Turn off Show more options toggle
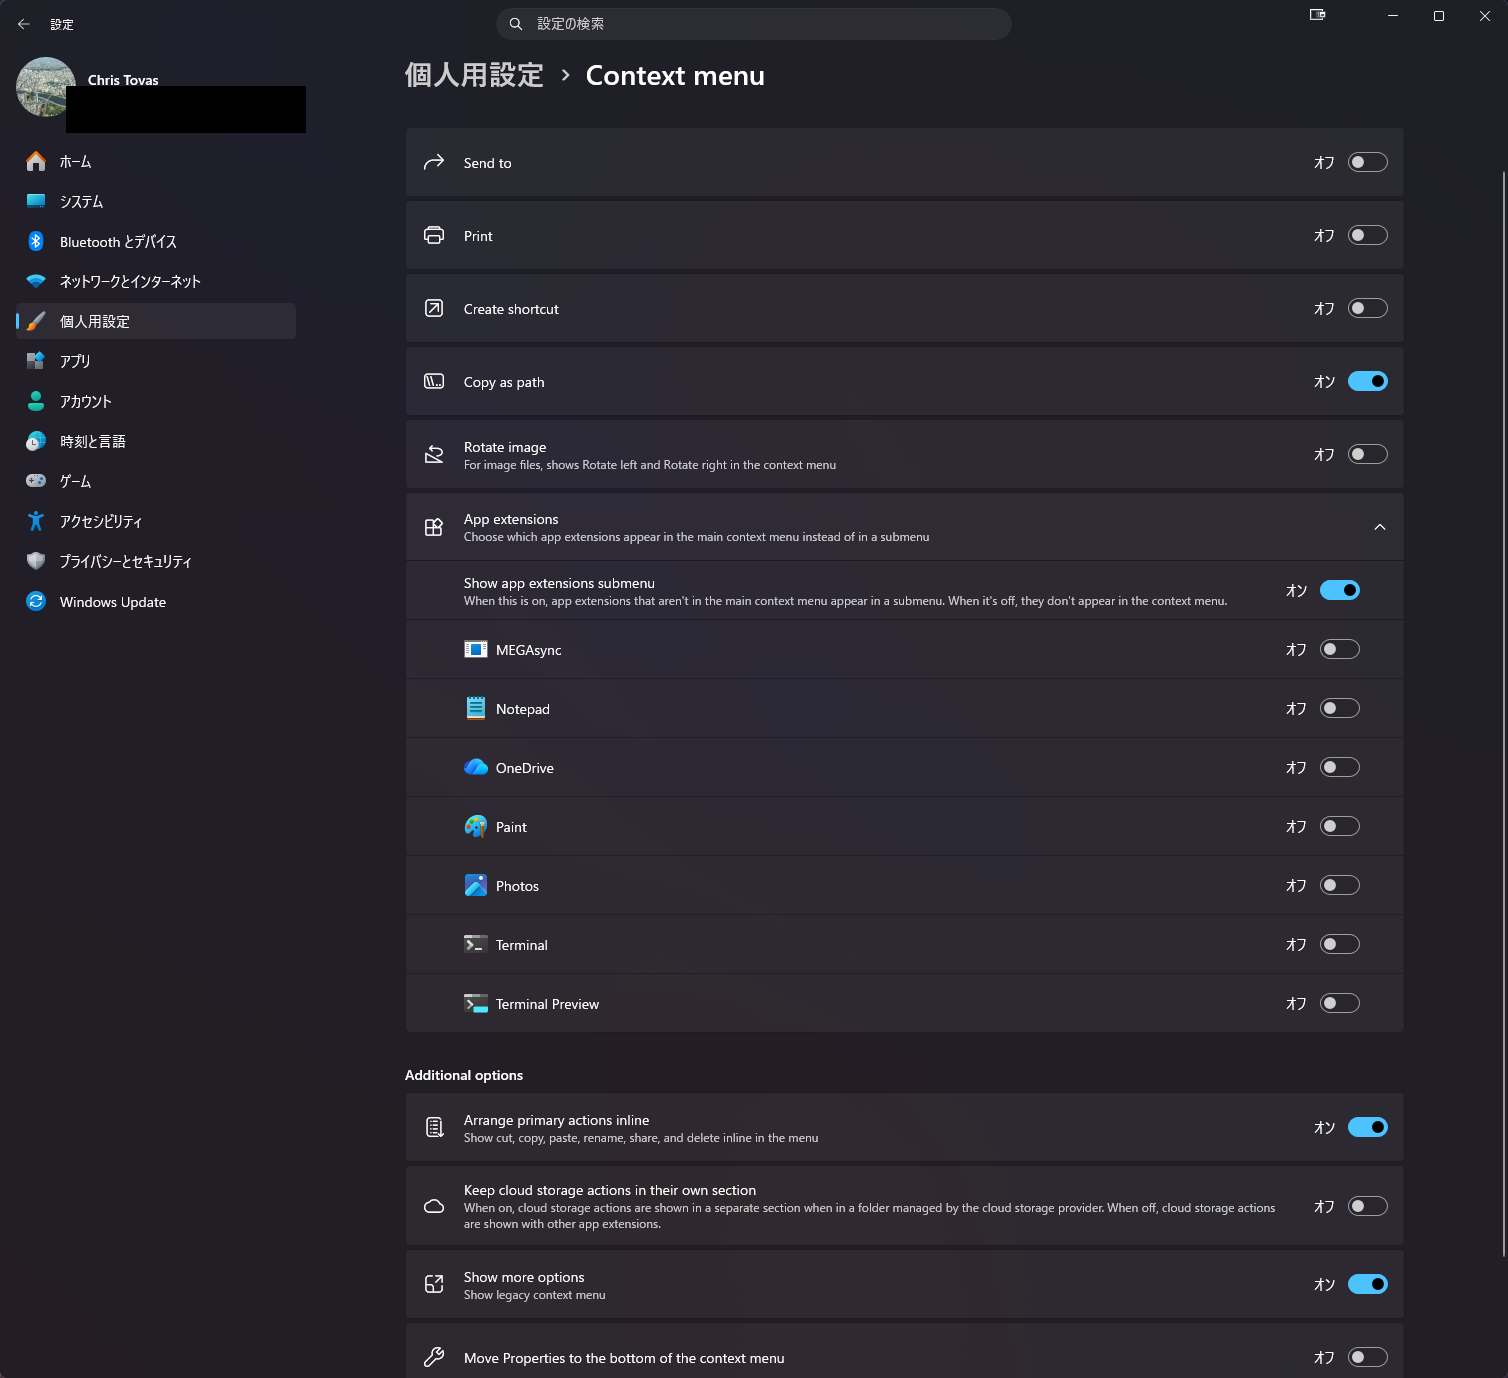 [1368, 1284]
